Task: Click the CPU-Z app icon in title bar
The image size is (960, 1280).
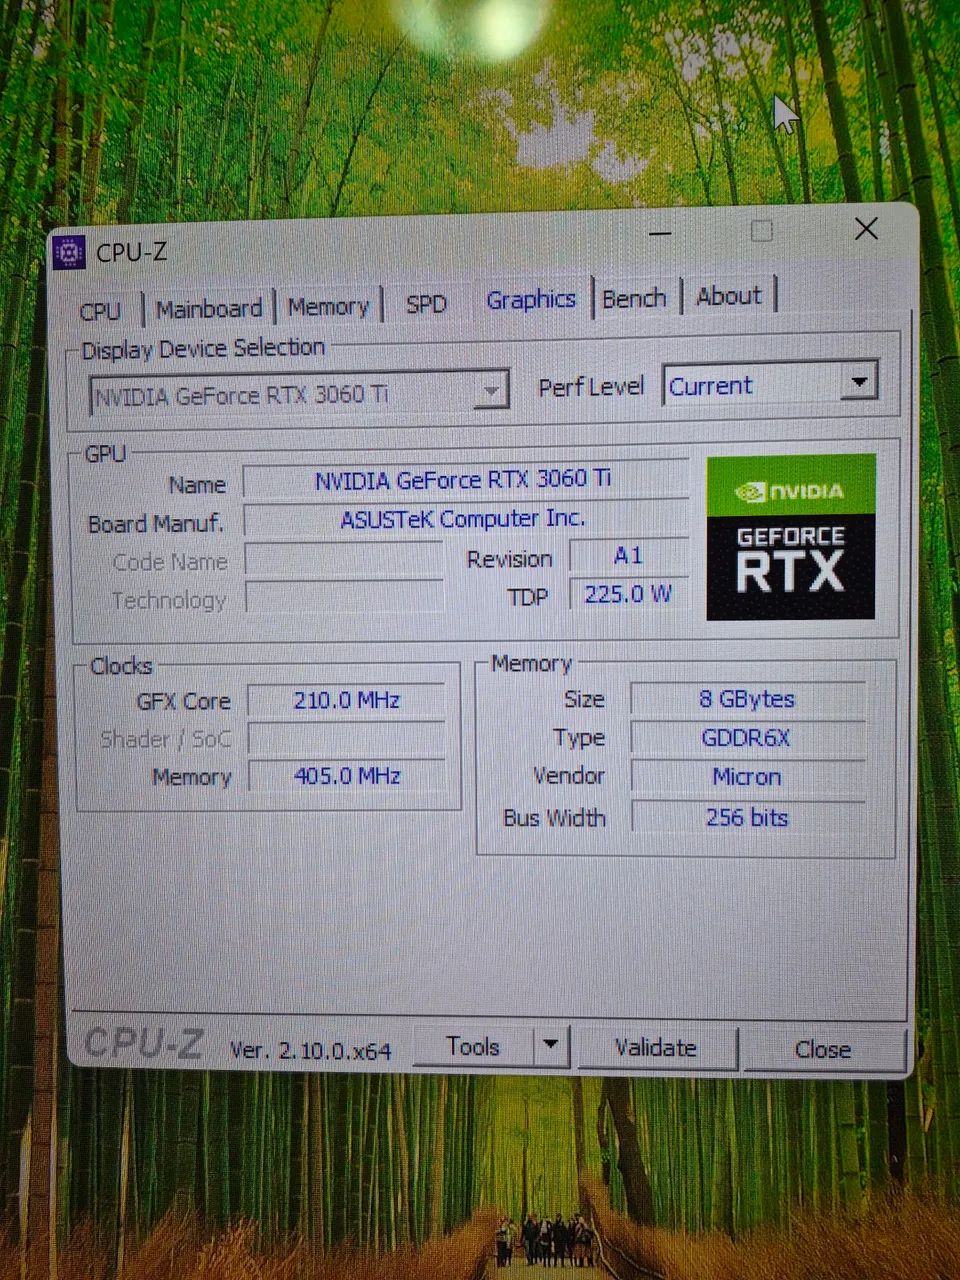Action: 70,254
